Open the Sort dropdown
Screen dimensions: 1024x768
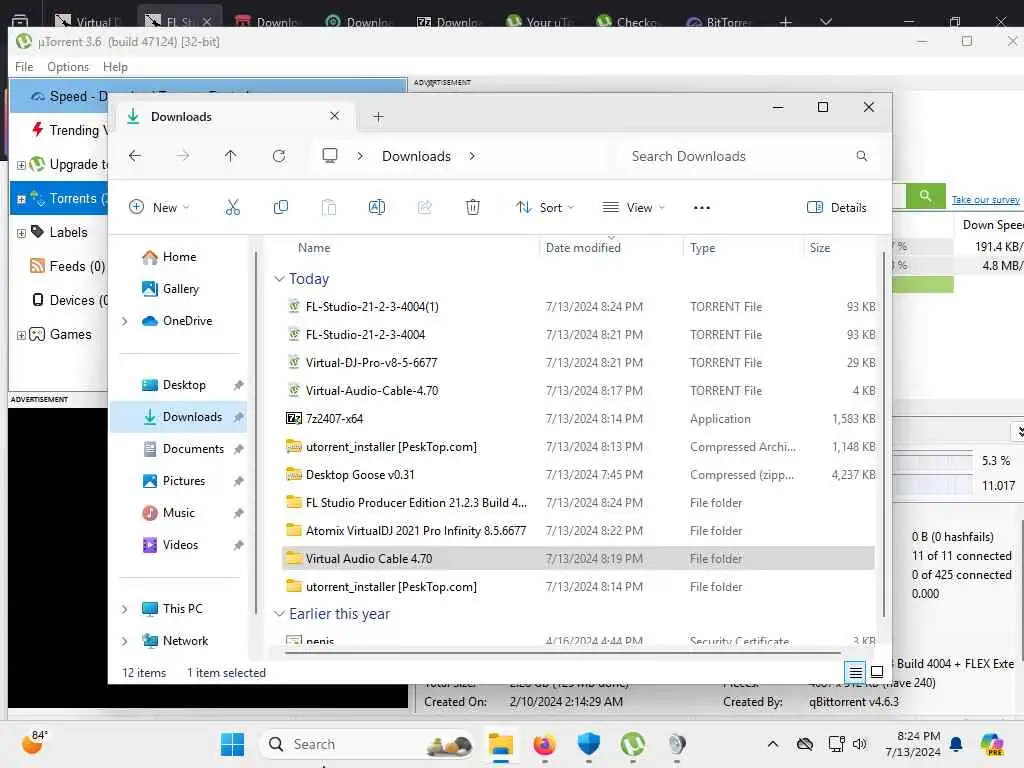click(x=545, y=208)
